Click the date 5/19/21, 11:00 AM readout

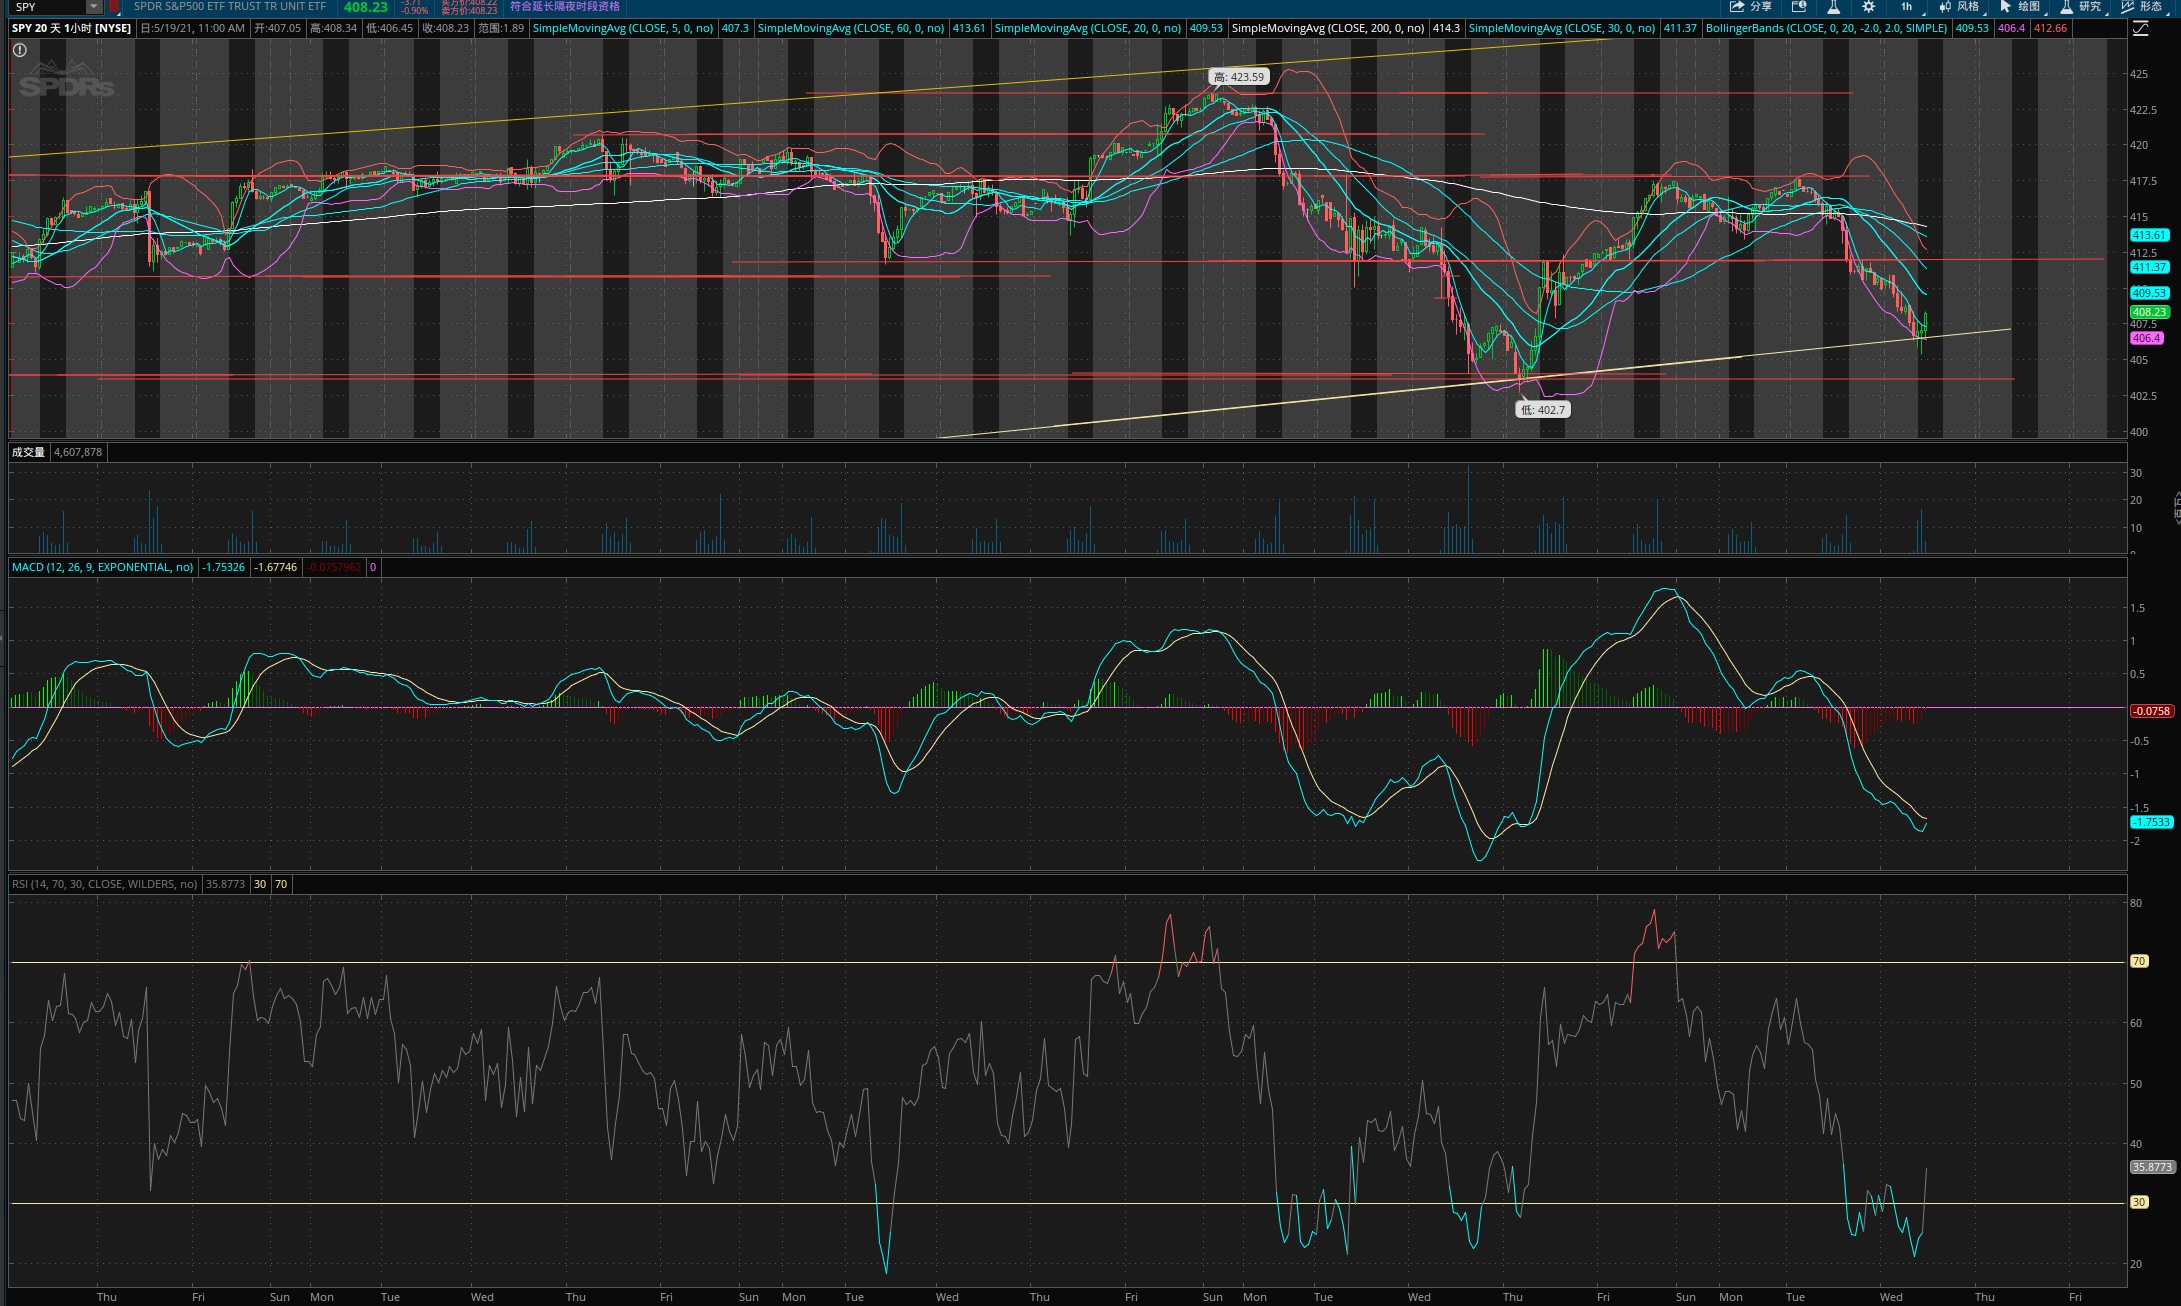[193, 28]
